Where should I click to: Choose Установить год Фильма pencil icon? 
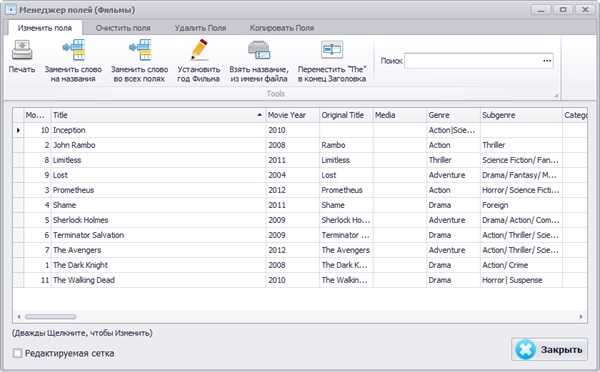[x=199, y=50]
